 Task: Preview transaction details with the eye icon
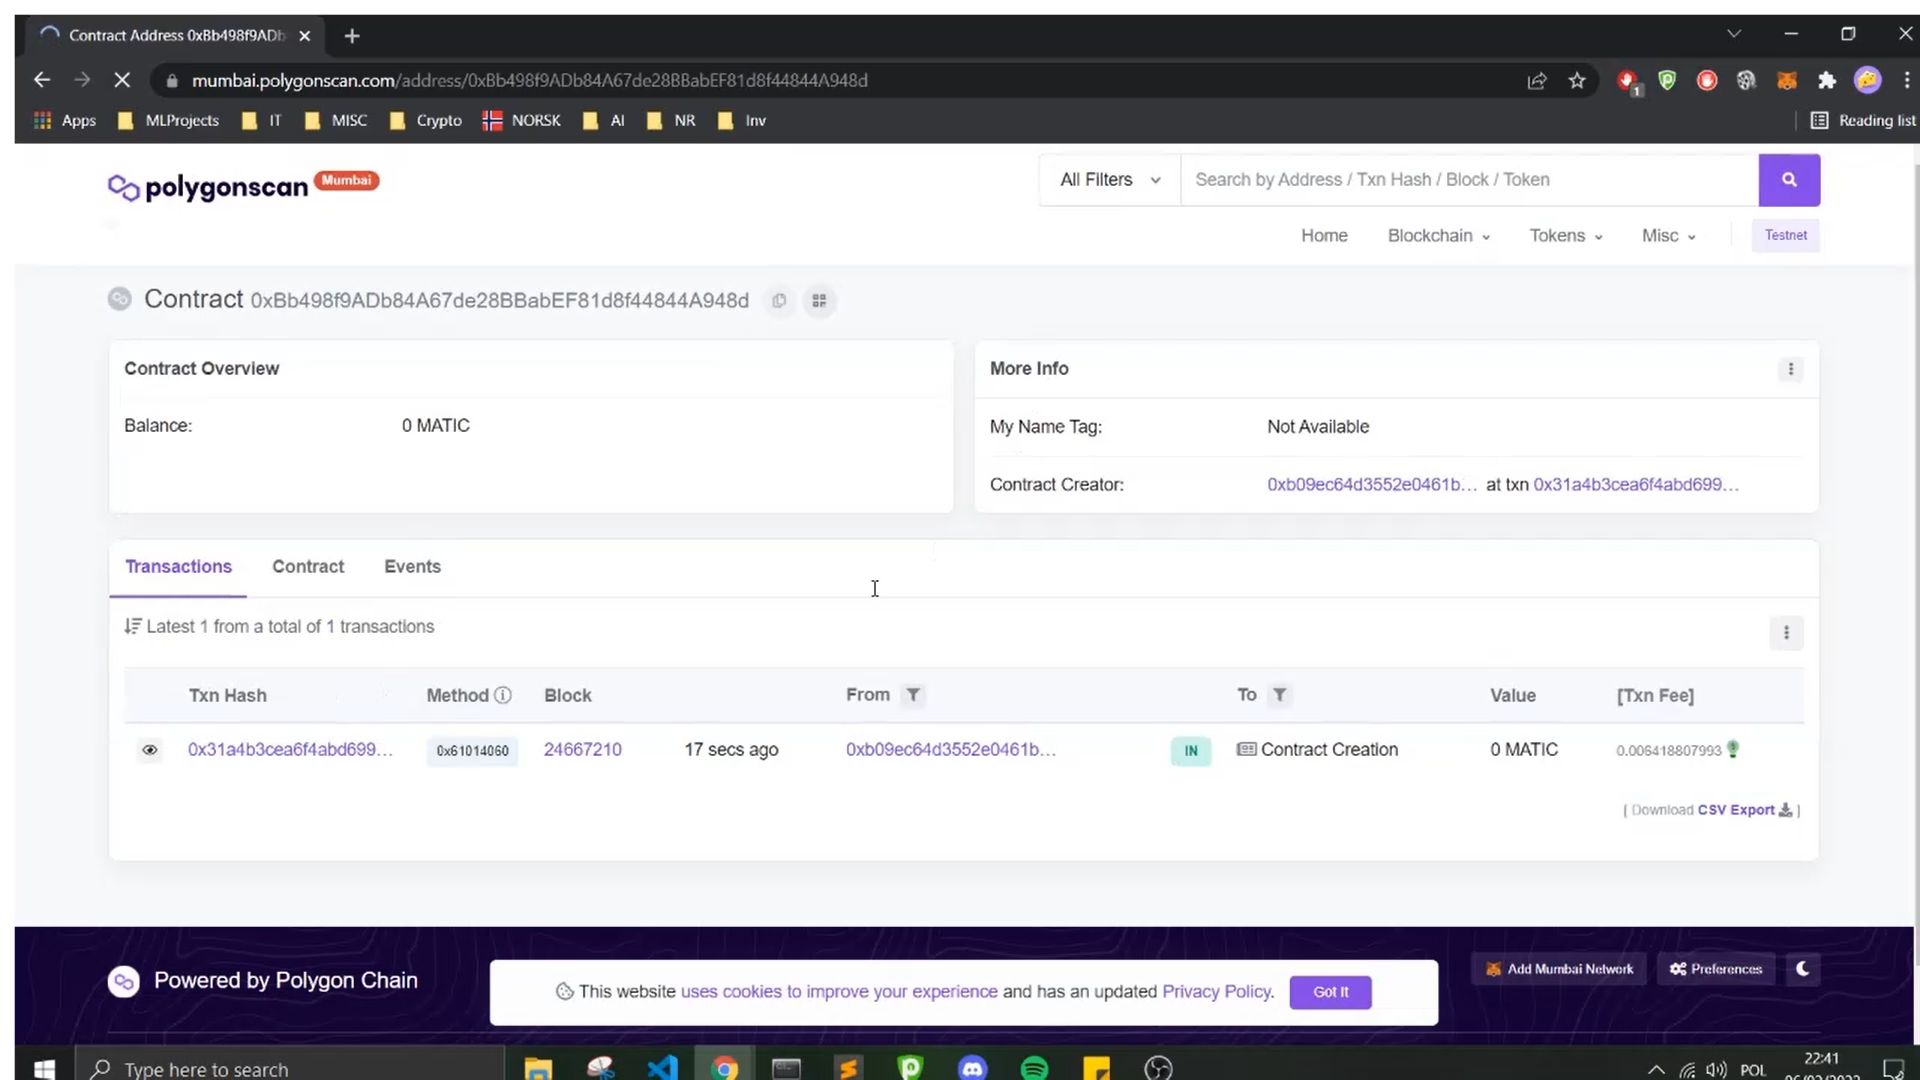(x=150, y=750)
